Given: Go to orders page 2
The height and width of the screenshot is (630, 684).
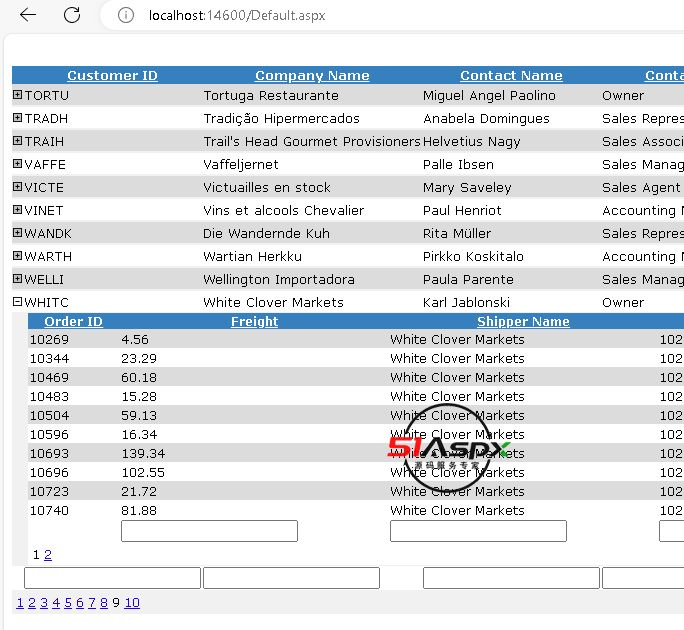Looking at the screenshot, I should coord(48,555).
